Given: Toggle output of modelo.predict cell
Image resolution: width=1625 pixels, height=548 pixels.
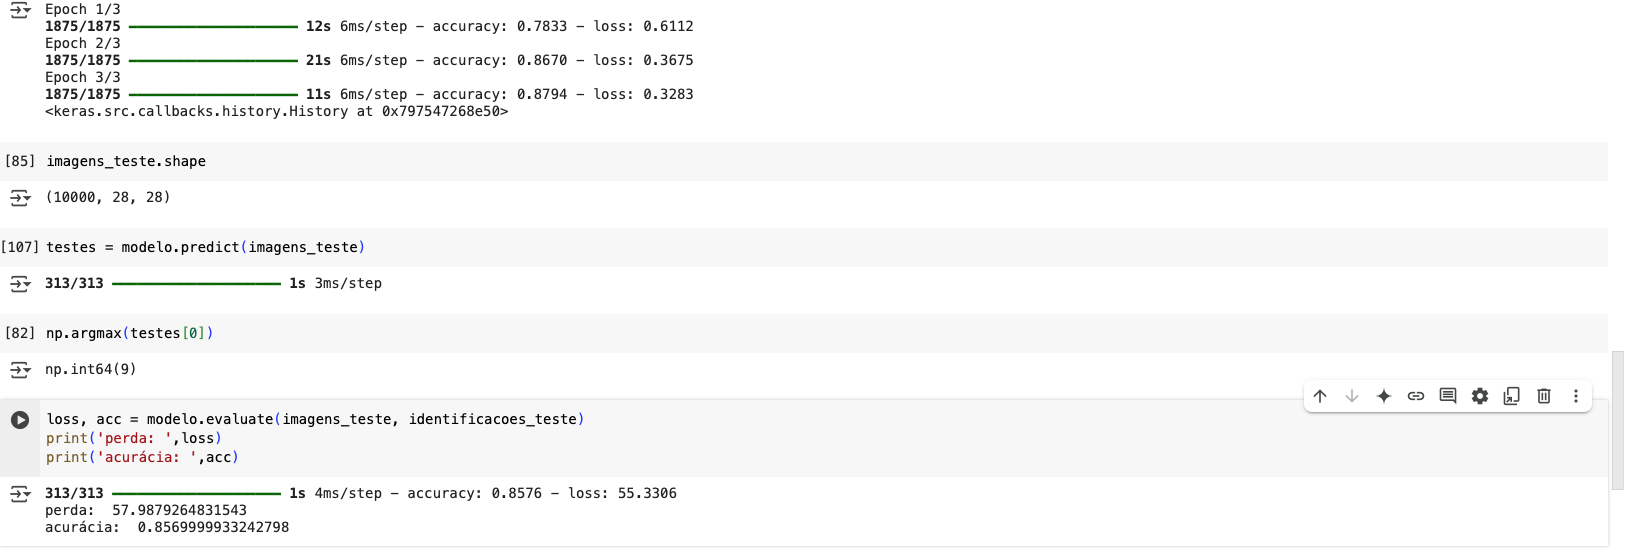Looking at the screenshot, I should pyautogui.click(x=20, y=284).
